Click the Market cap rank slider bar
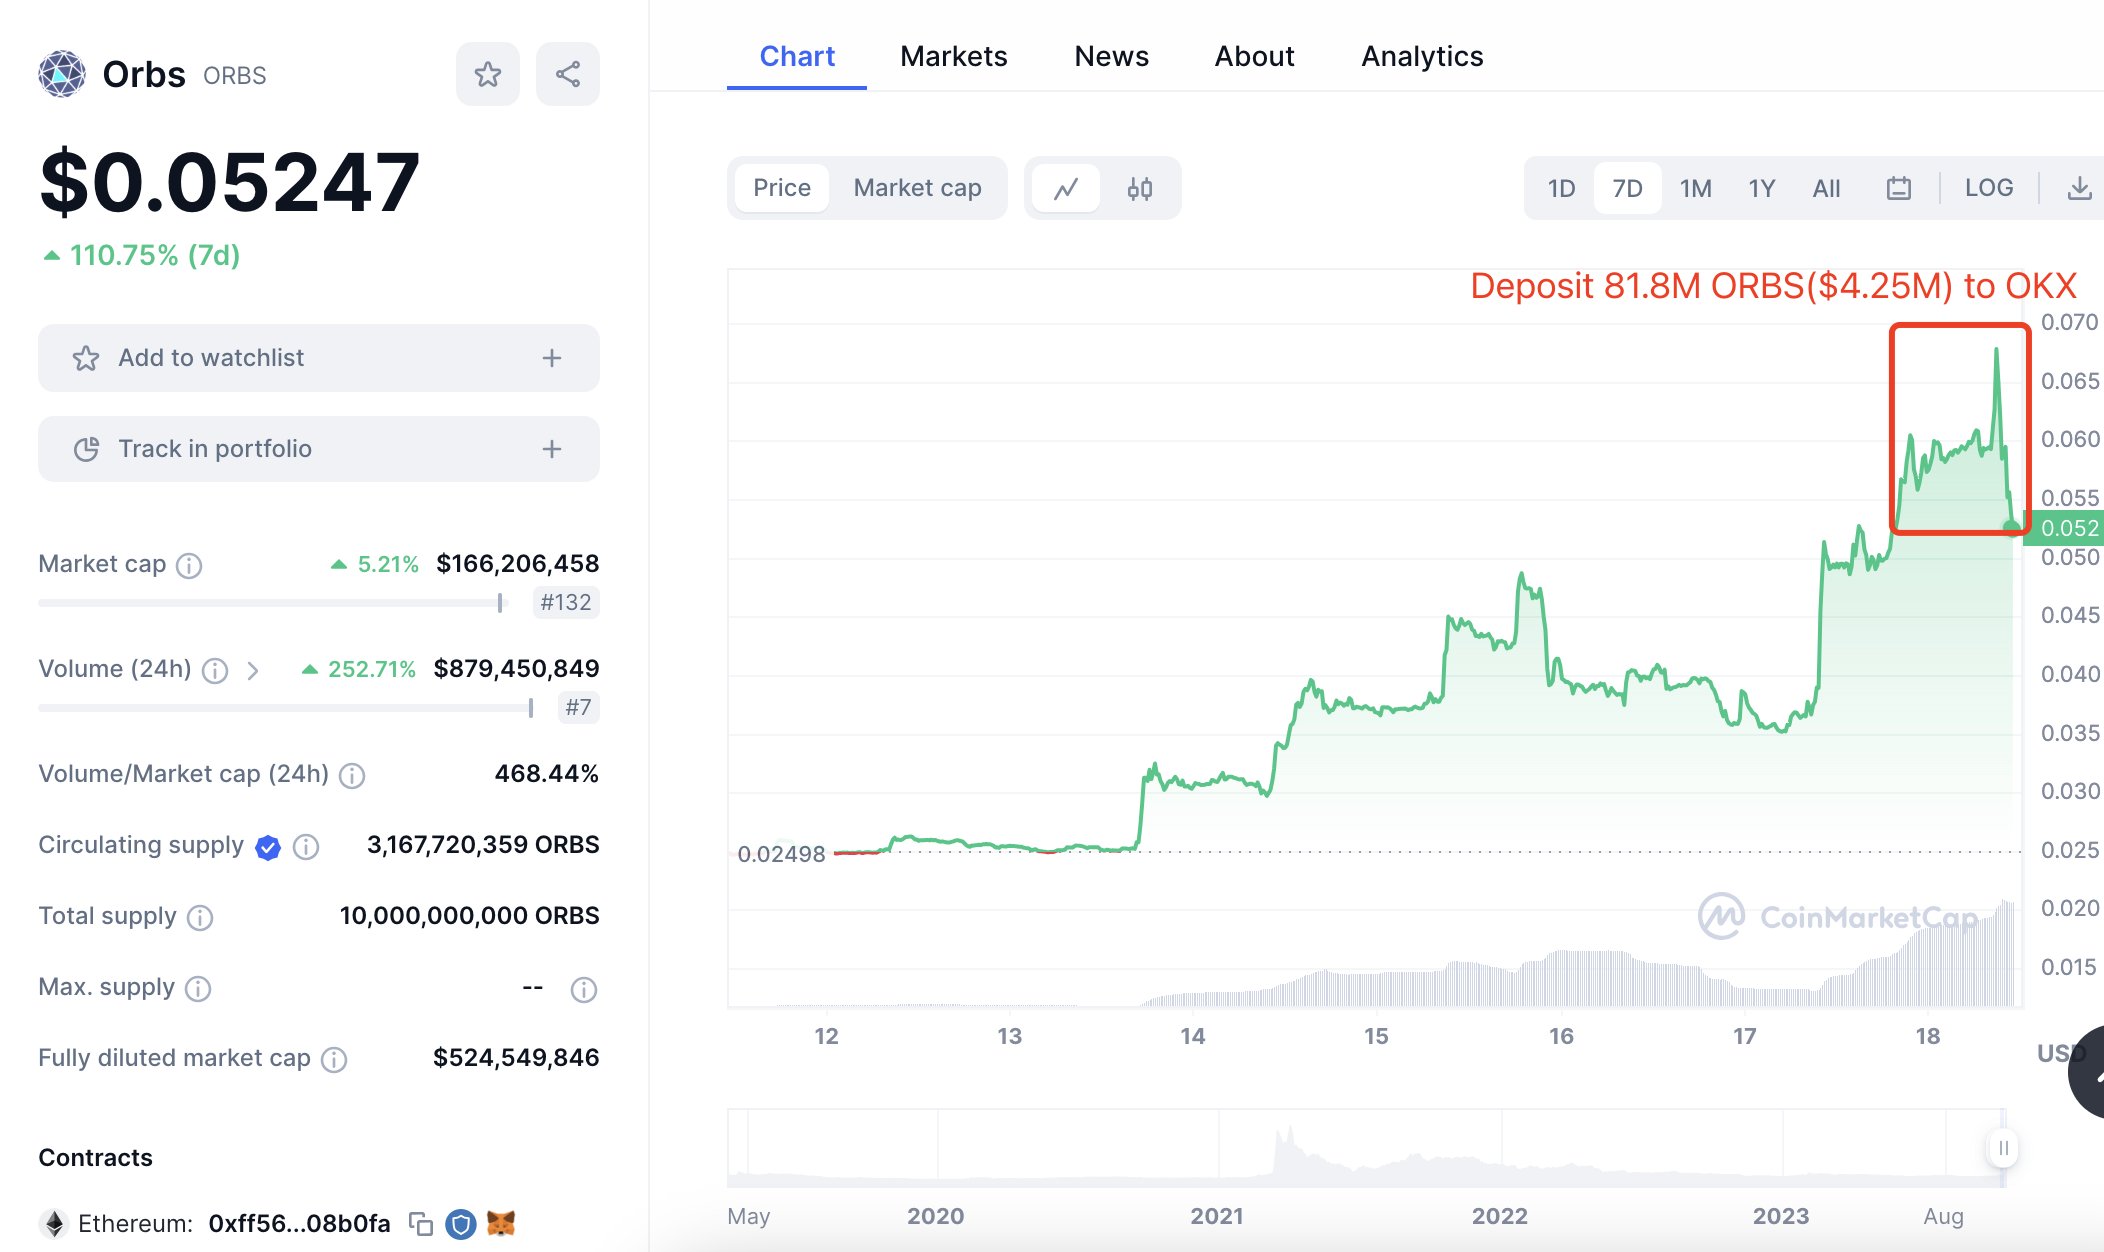Screen dimensions: 2104x1252 [x=273, y=603]
